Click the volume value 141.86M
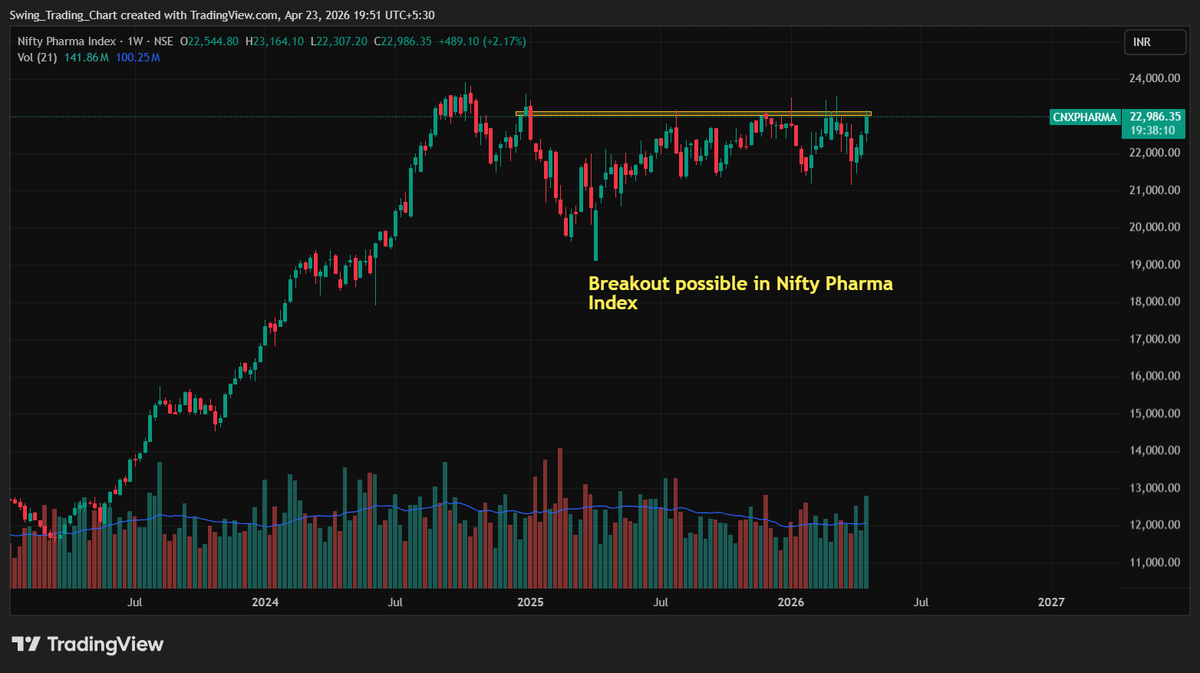Screen dimensions: 1200x673 coord(88,58)
